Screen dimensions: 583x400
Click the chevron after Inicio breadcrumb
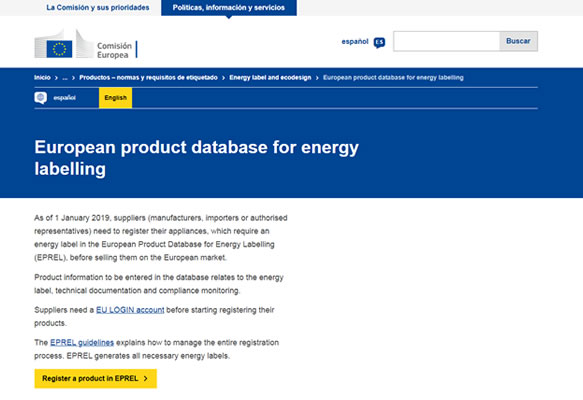[x=56, y=78]
